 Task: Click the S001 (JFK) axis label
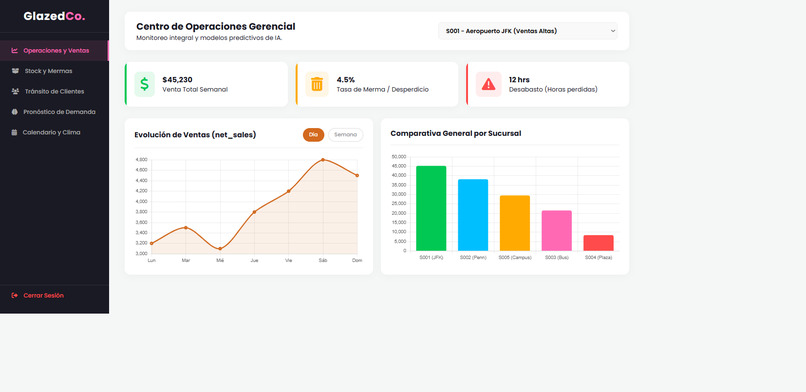(x=431, y=257)
